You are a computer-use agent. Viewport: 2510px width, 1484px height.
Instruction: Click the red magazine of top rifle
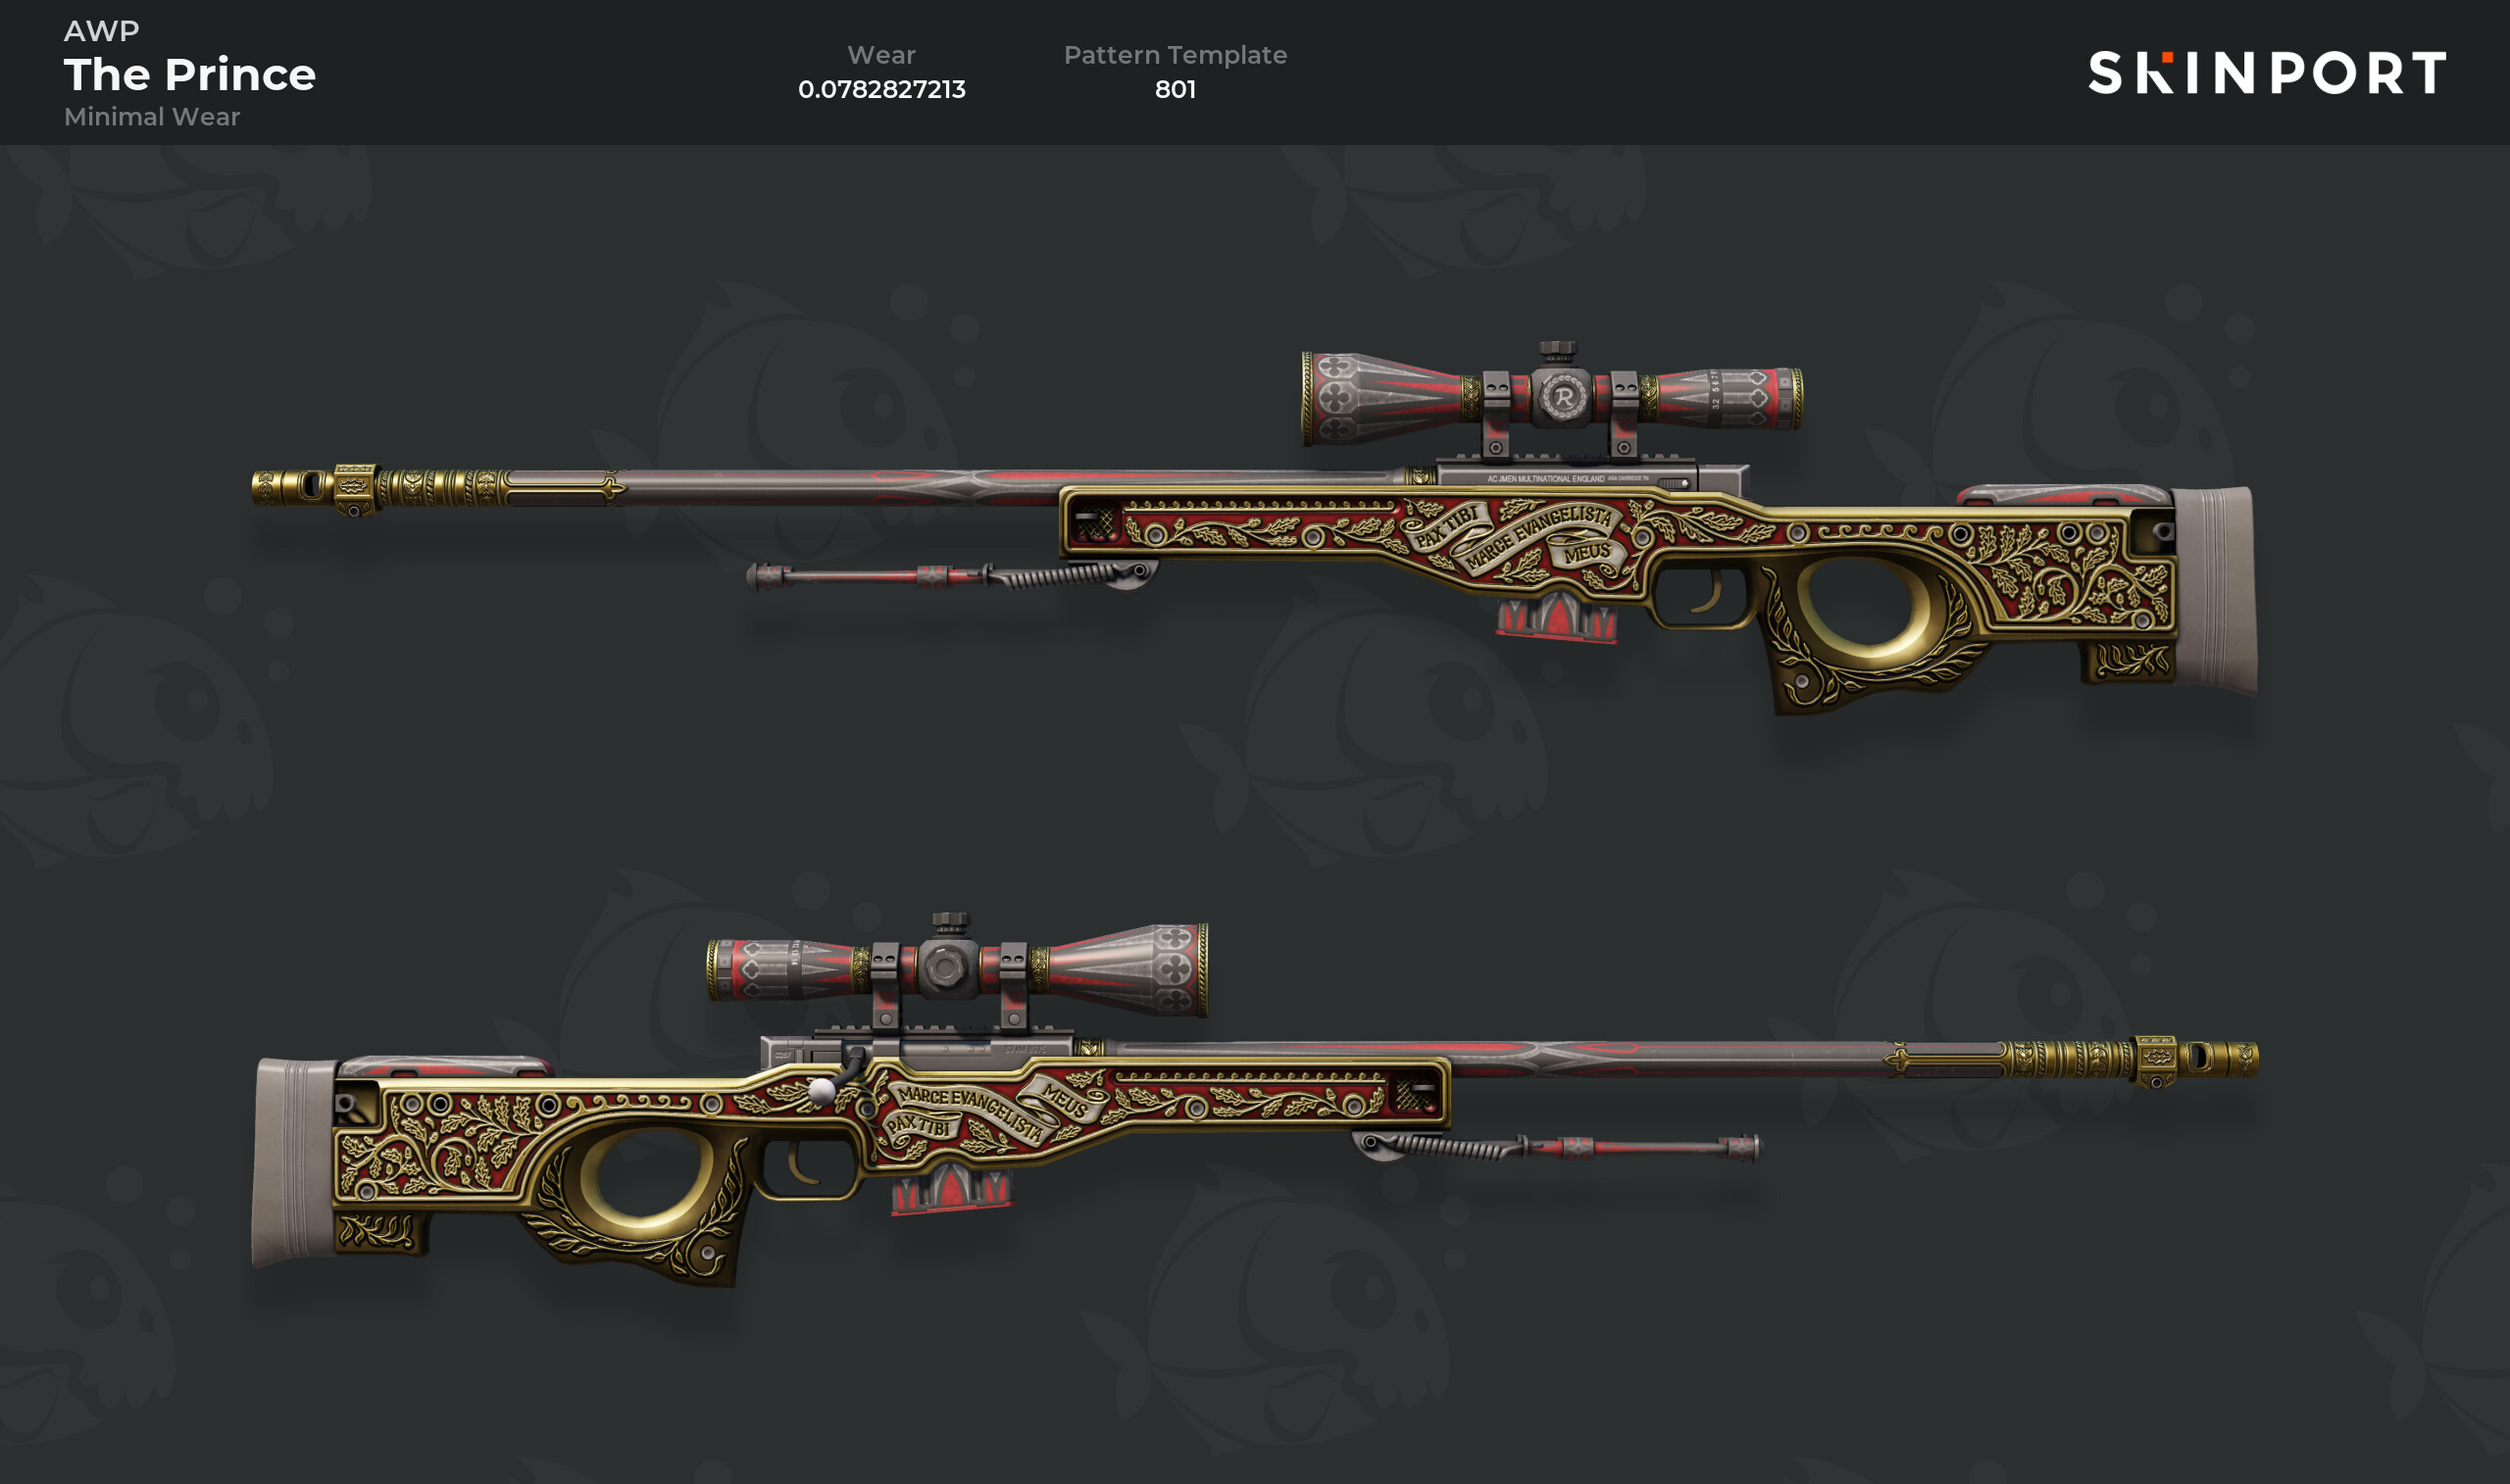pos(1555,614)
